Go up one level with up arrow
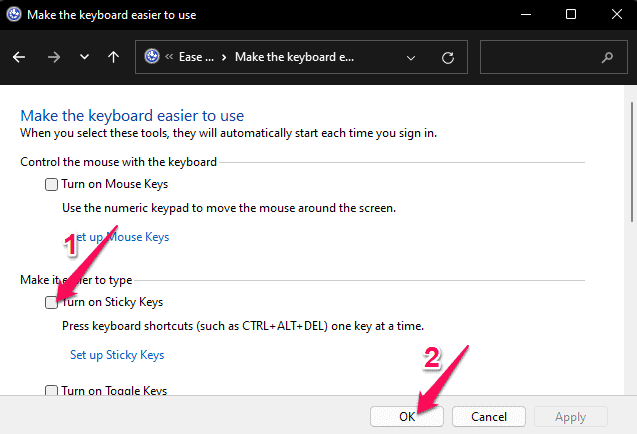 [113, 57]
